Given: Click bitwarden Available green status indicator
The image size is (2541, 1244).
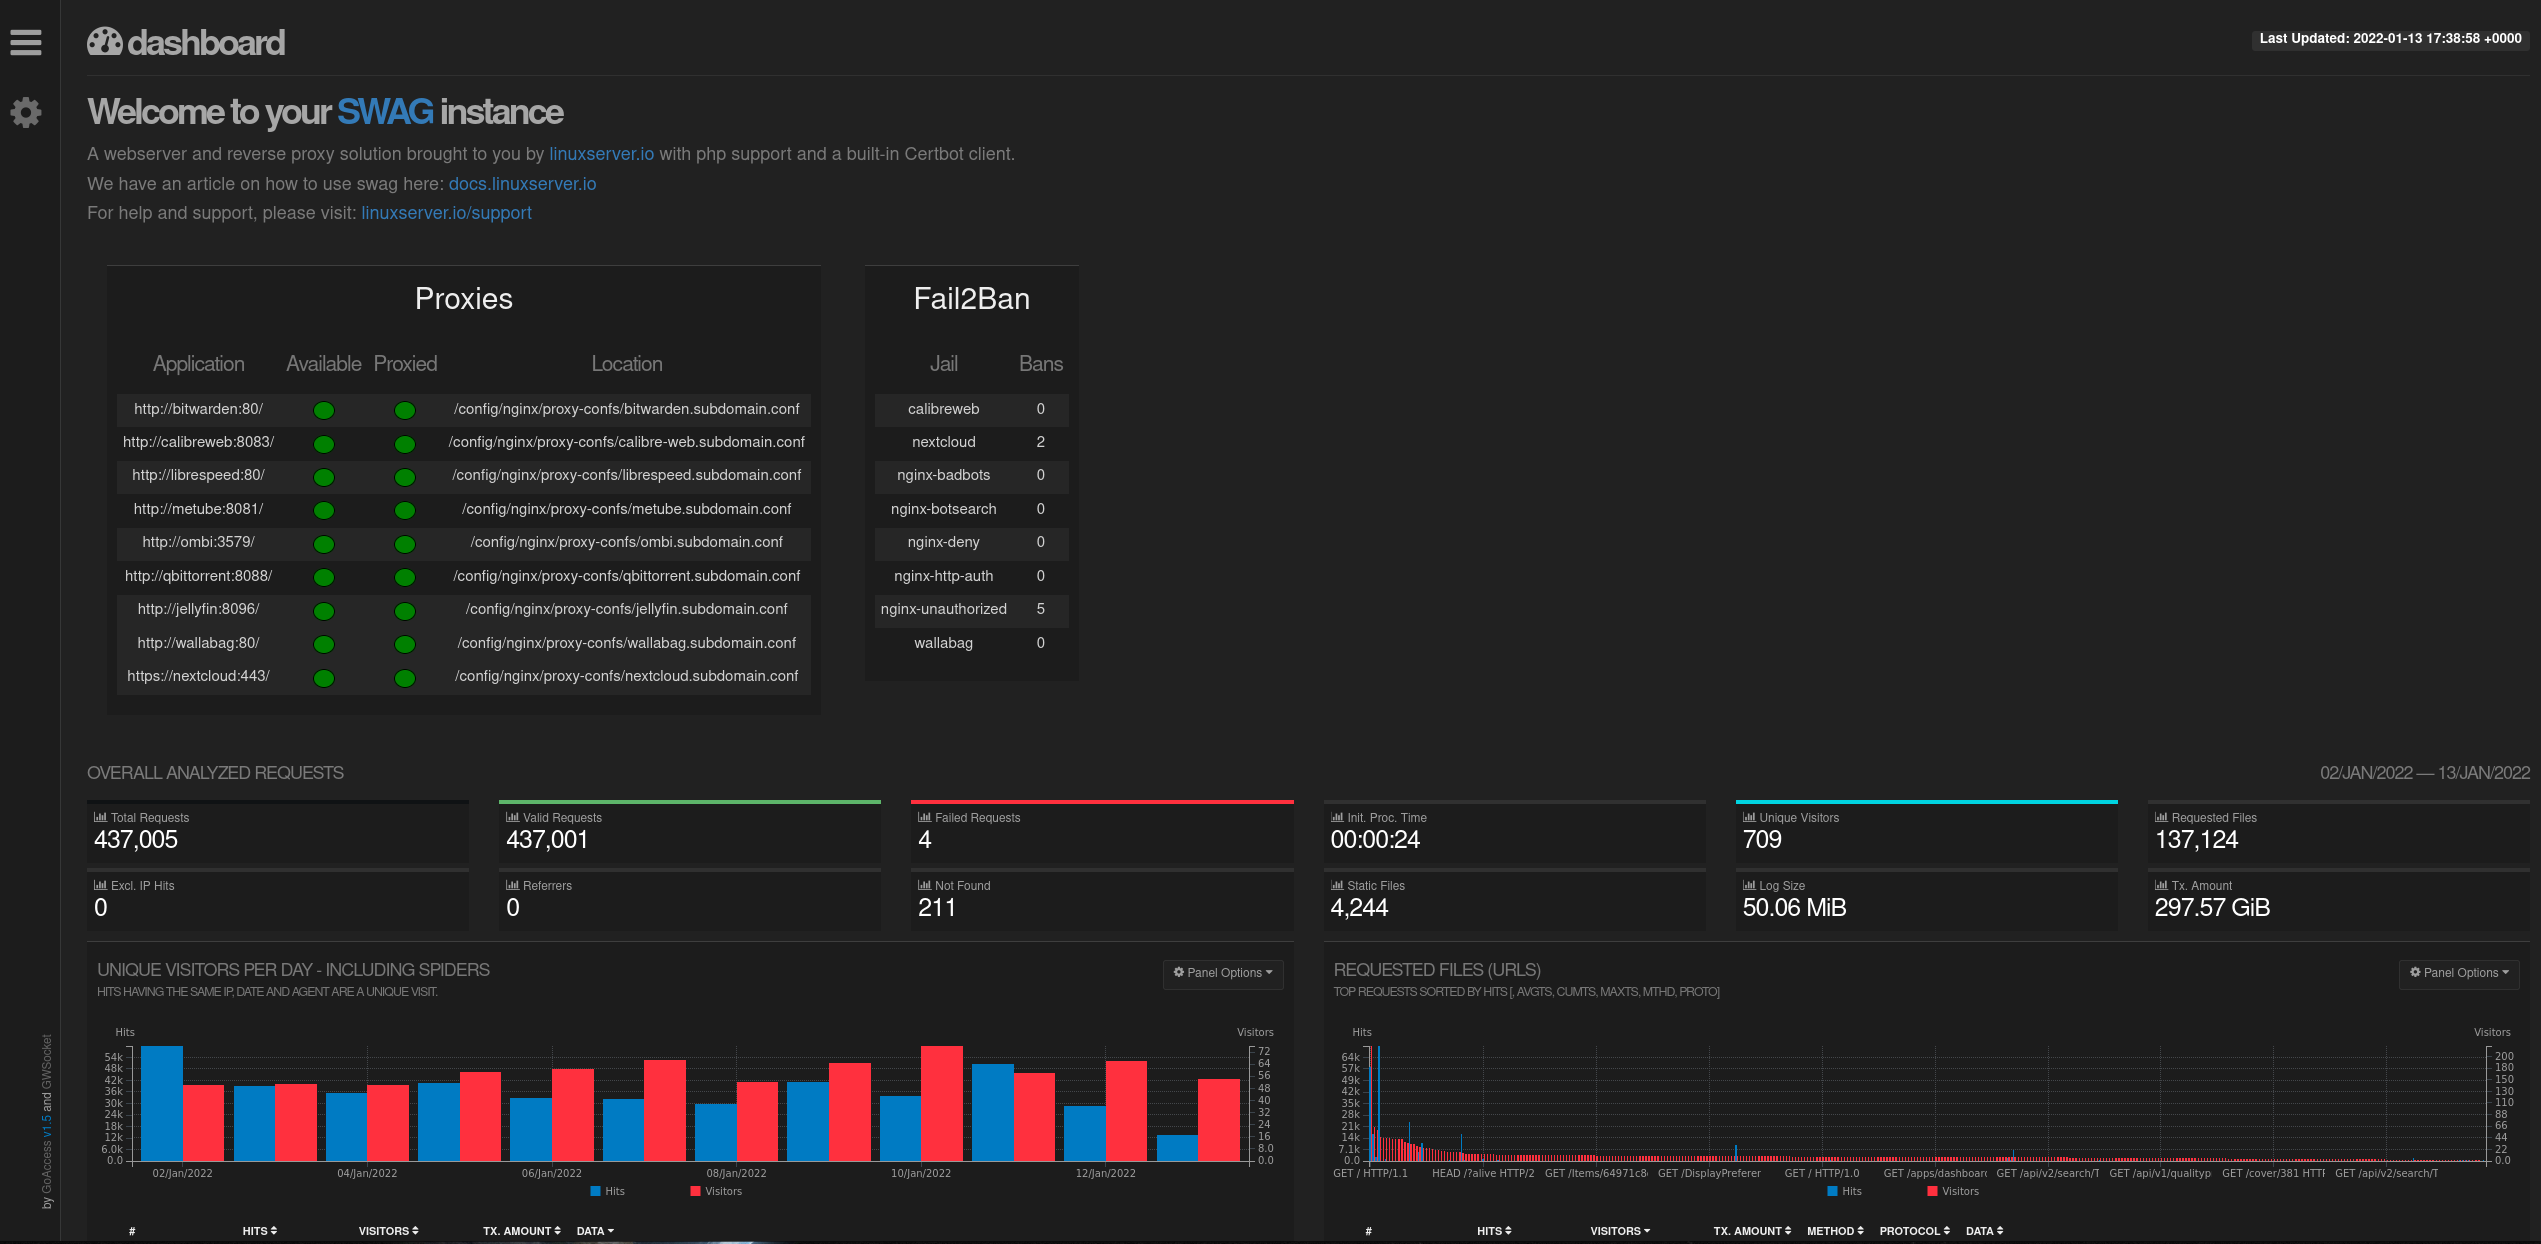Looking at the screenshot, I should (x=324, y=410).
